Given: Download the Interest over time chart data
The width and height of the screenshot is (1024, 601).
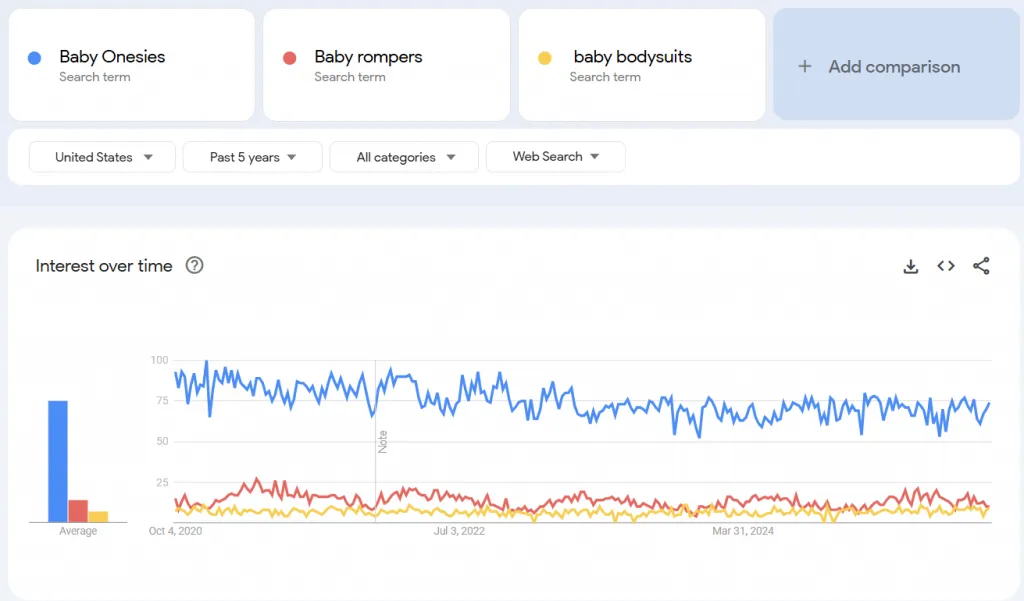Looking at the screenshot, I should coord(910,266).
